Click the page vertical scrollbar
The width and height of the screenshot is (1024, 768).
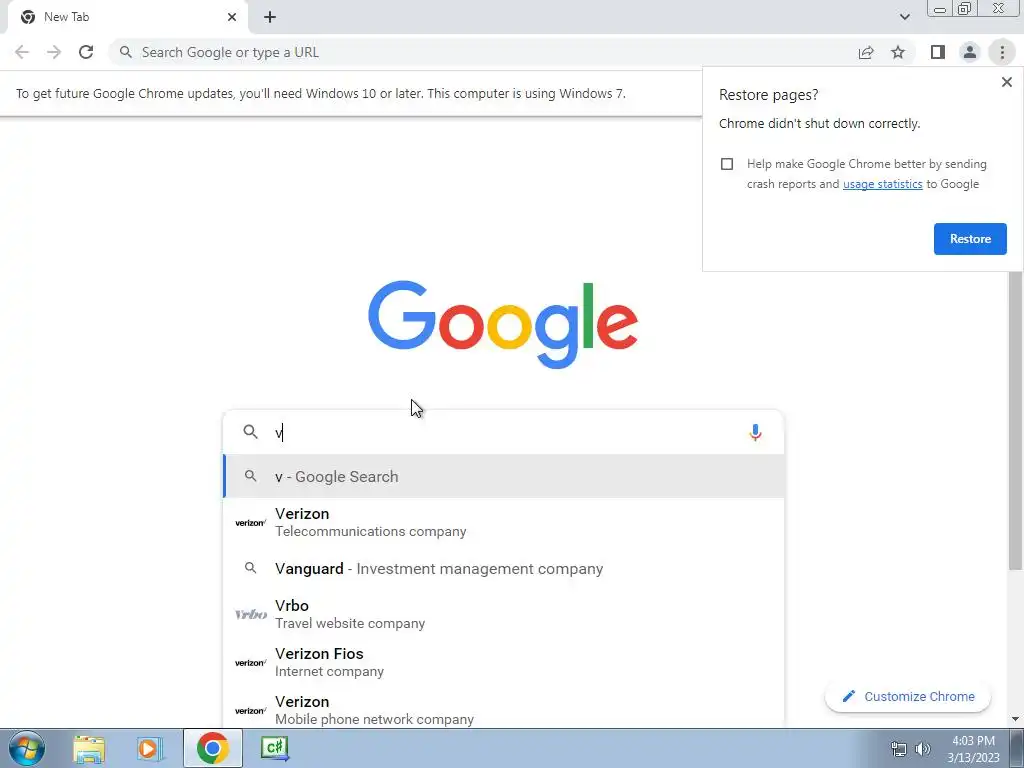1015,418
